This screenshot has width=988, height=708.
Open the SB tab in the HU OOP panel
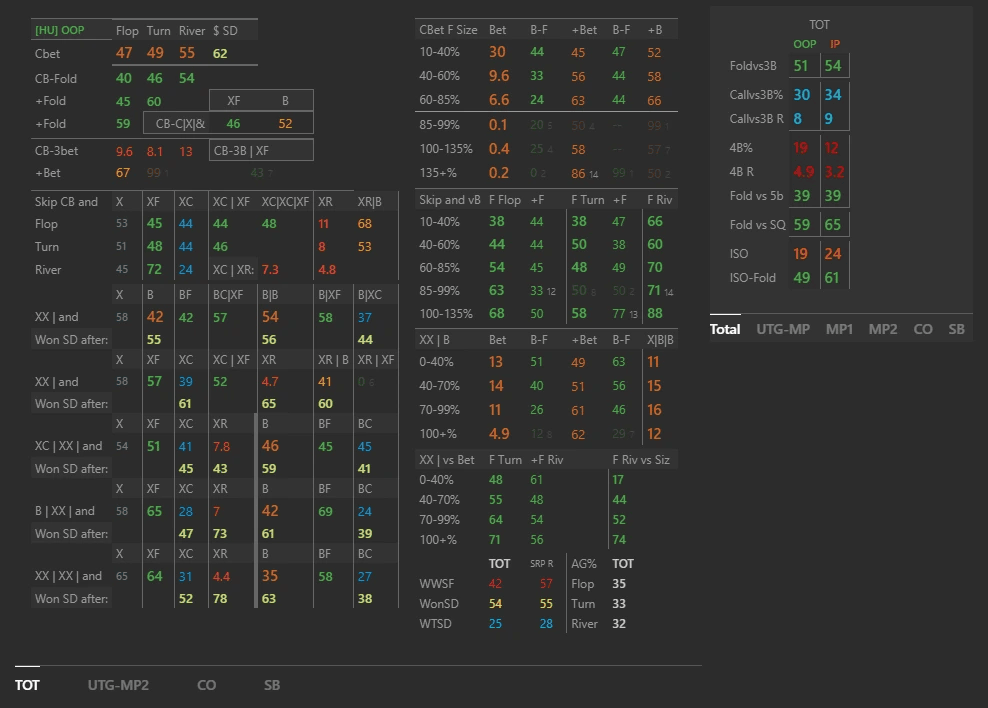(272, 685)
